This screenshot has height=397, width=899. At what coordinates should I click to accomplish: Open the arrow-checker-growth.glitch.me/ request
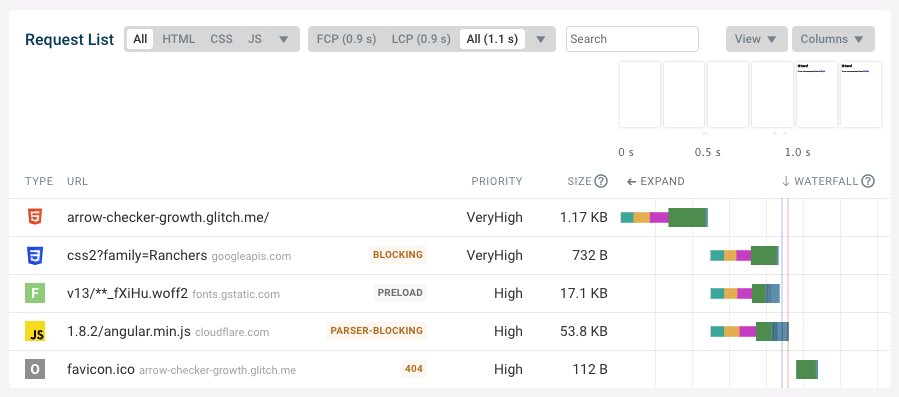tap(168, 217)
